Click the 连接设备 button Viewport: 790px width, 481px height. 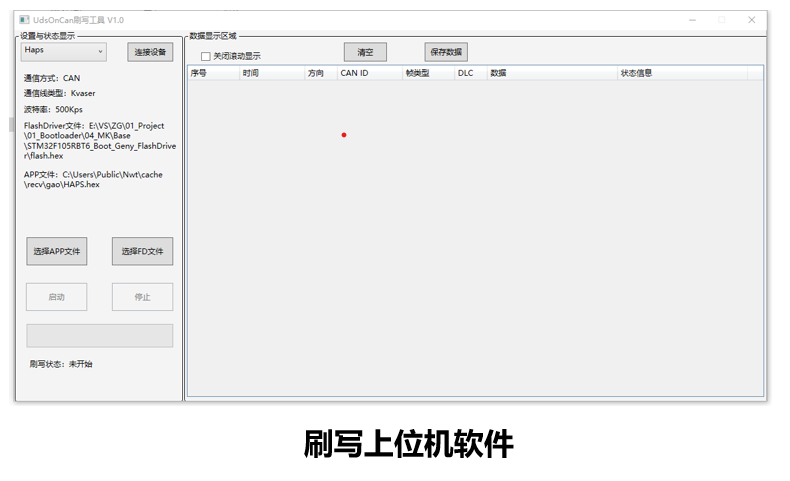[x=150, y=52]
